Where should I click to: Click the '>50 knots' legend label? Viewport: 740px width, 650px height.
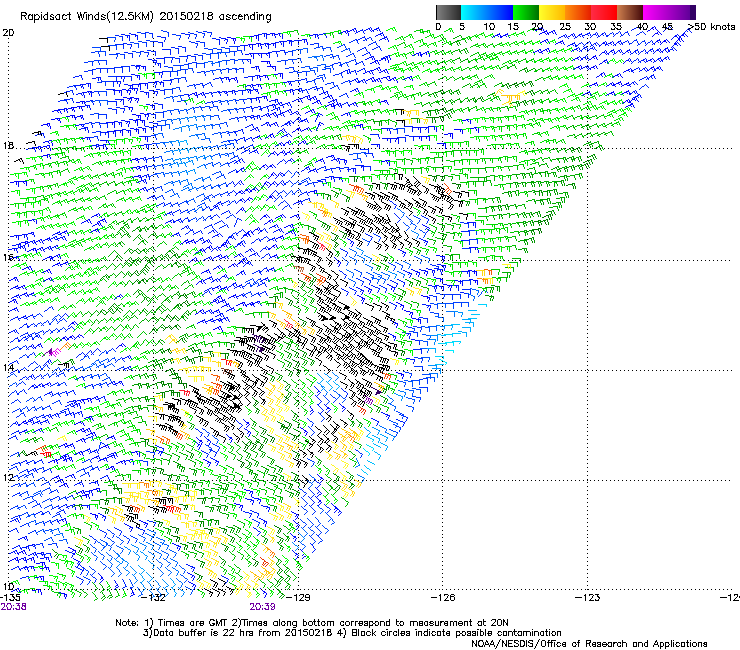pyautogui.click(x=712, y=27)
